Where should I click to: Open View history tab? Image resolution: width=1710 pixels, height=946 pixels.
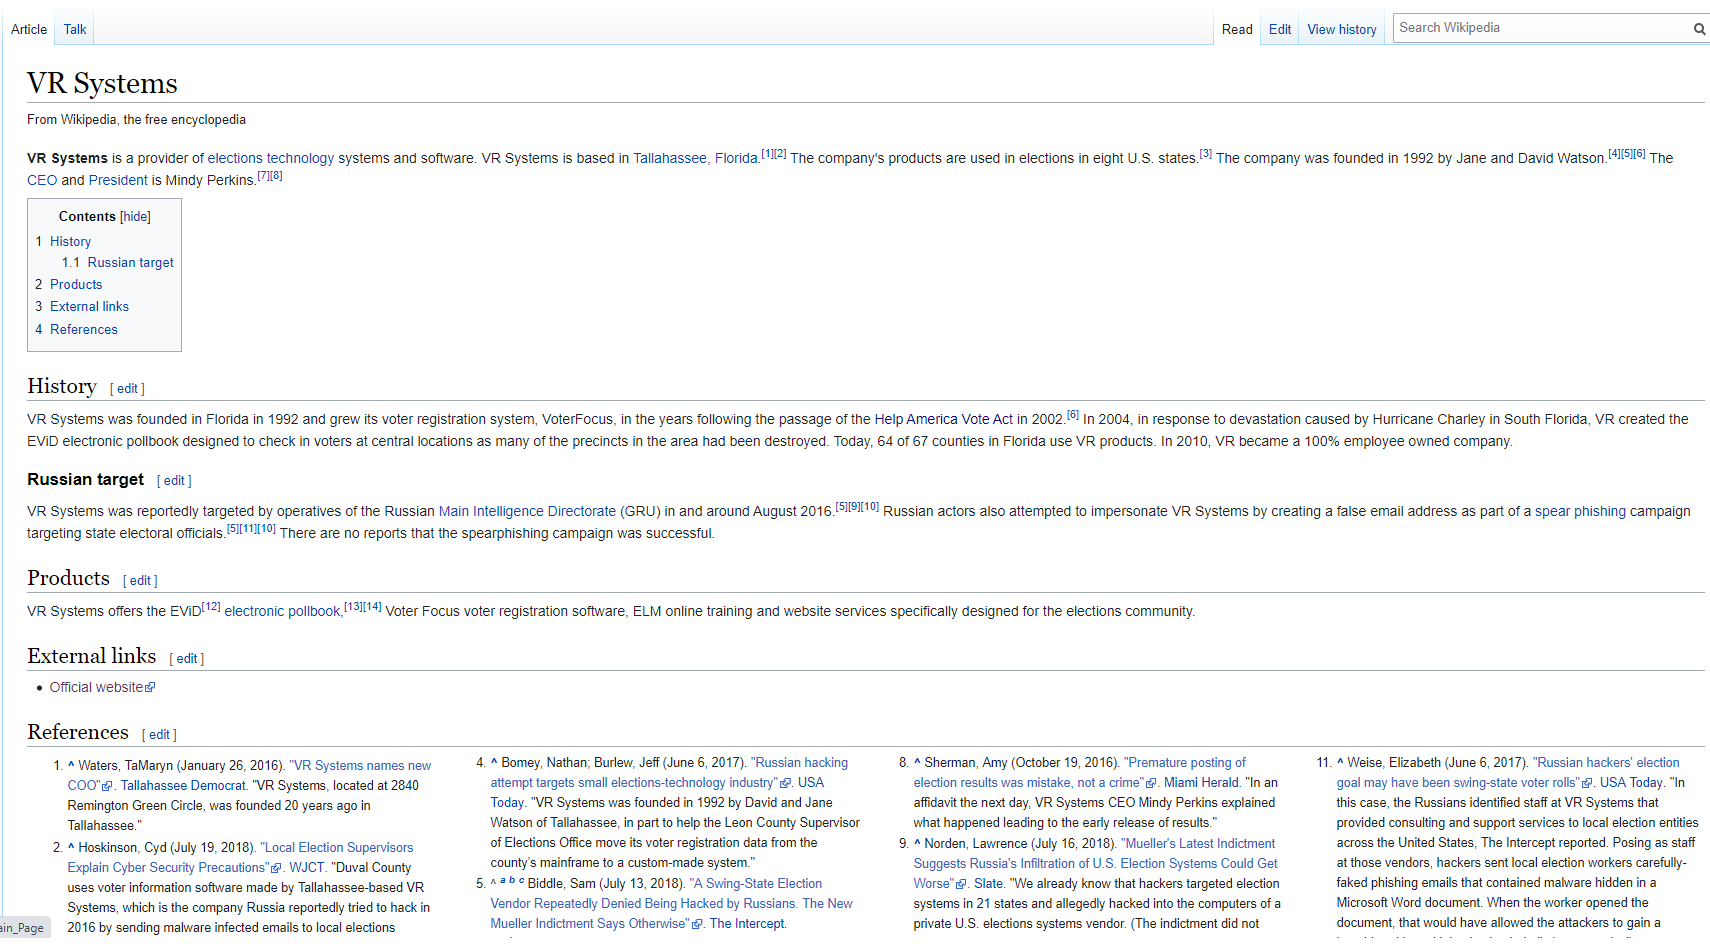coord(1342,29)
